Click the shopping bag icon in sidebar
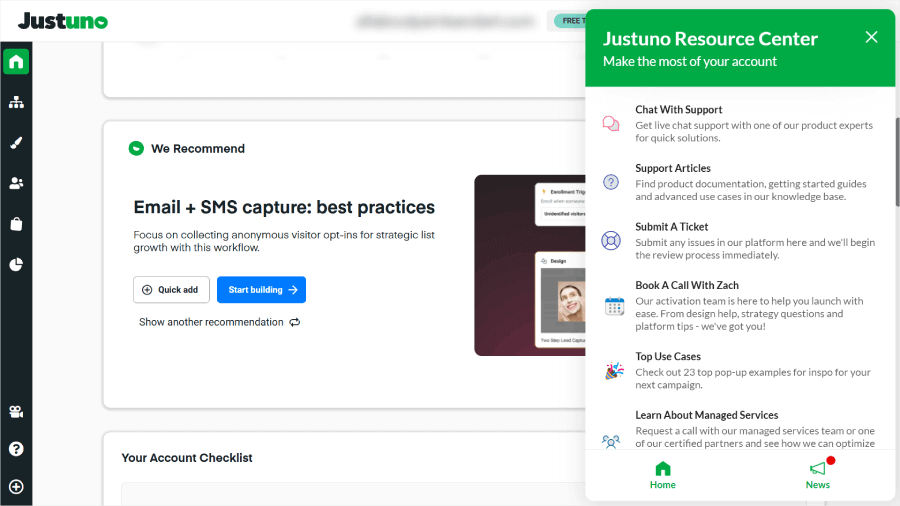Viewport: 900px width, 506px height. tap(16, 224)
